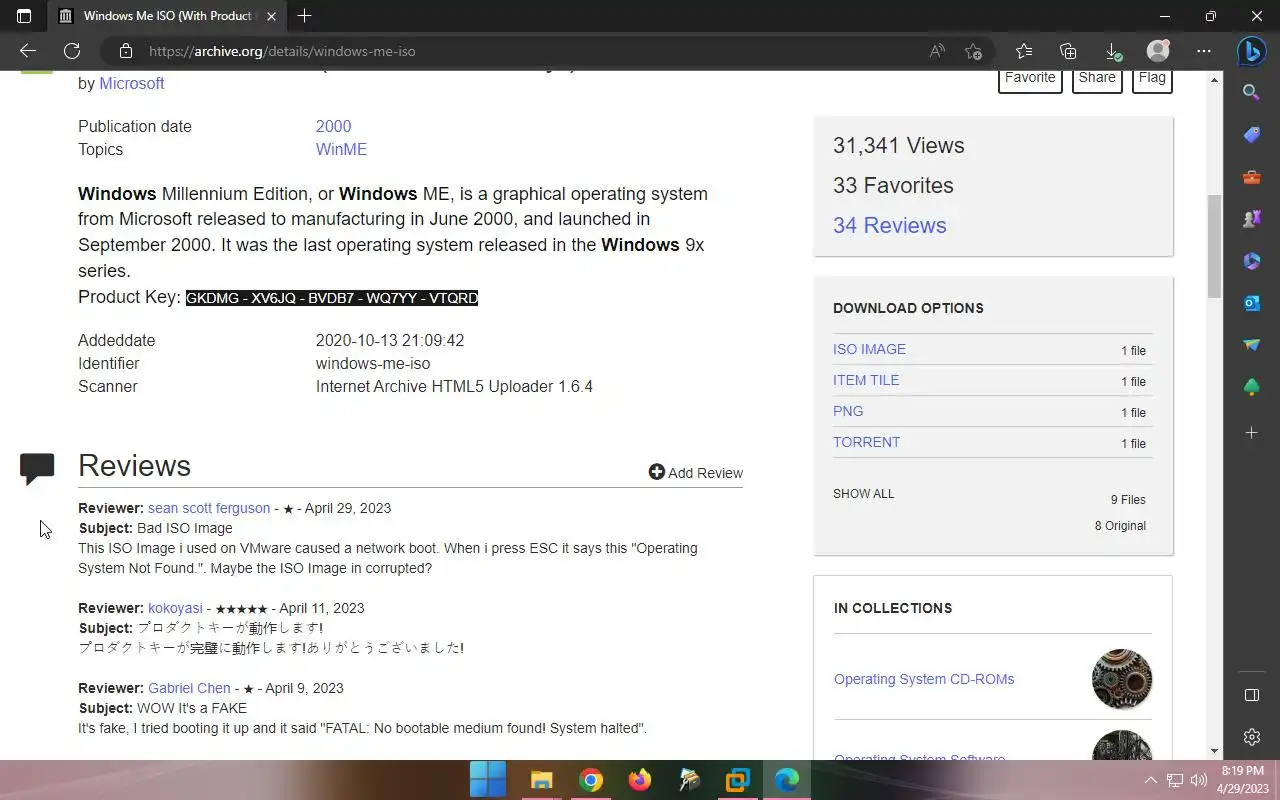Click scrollbar down arrow
Viewport: 1280px width, 800px height.
pyautogui.click(x=1215, y=750)
